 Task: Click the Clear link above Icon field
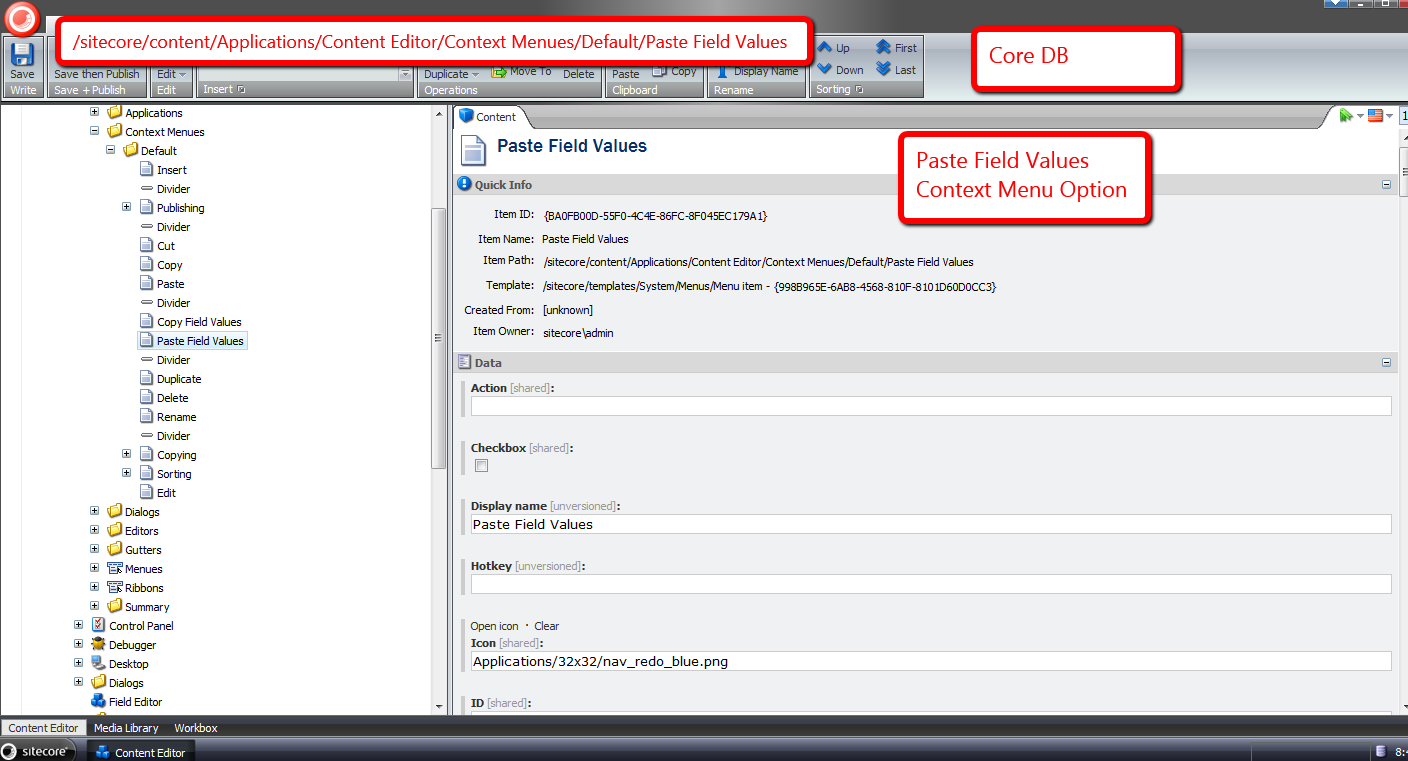click(546, 626)
